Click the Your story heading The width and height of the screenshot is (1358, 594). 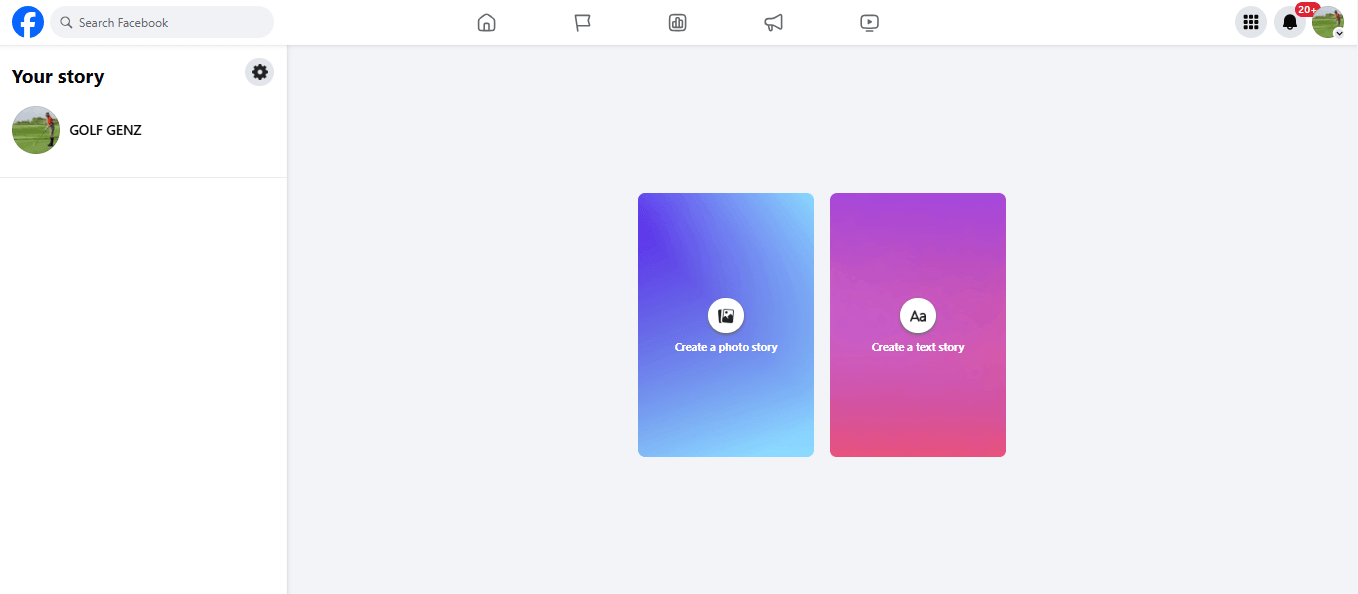[x=57, y=76]
